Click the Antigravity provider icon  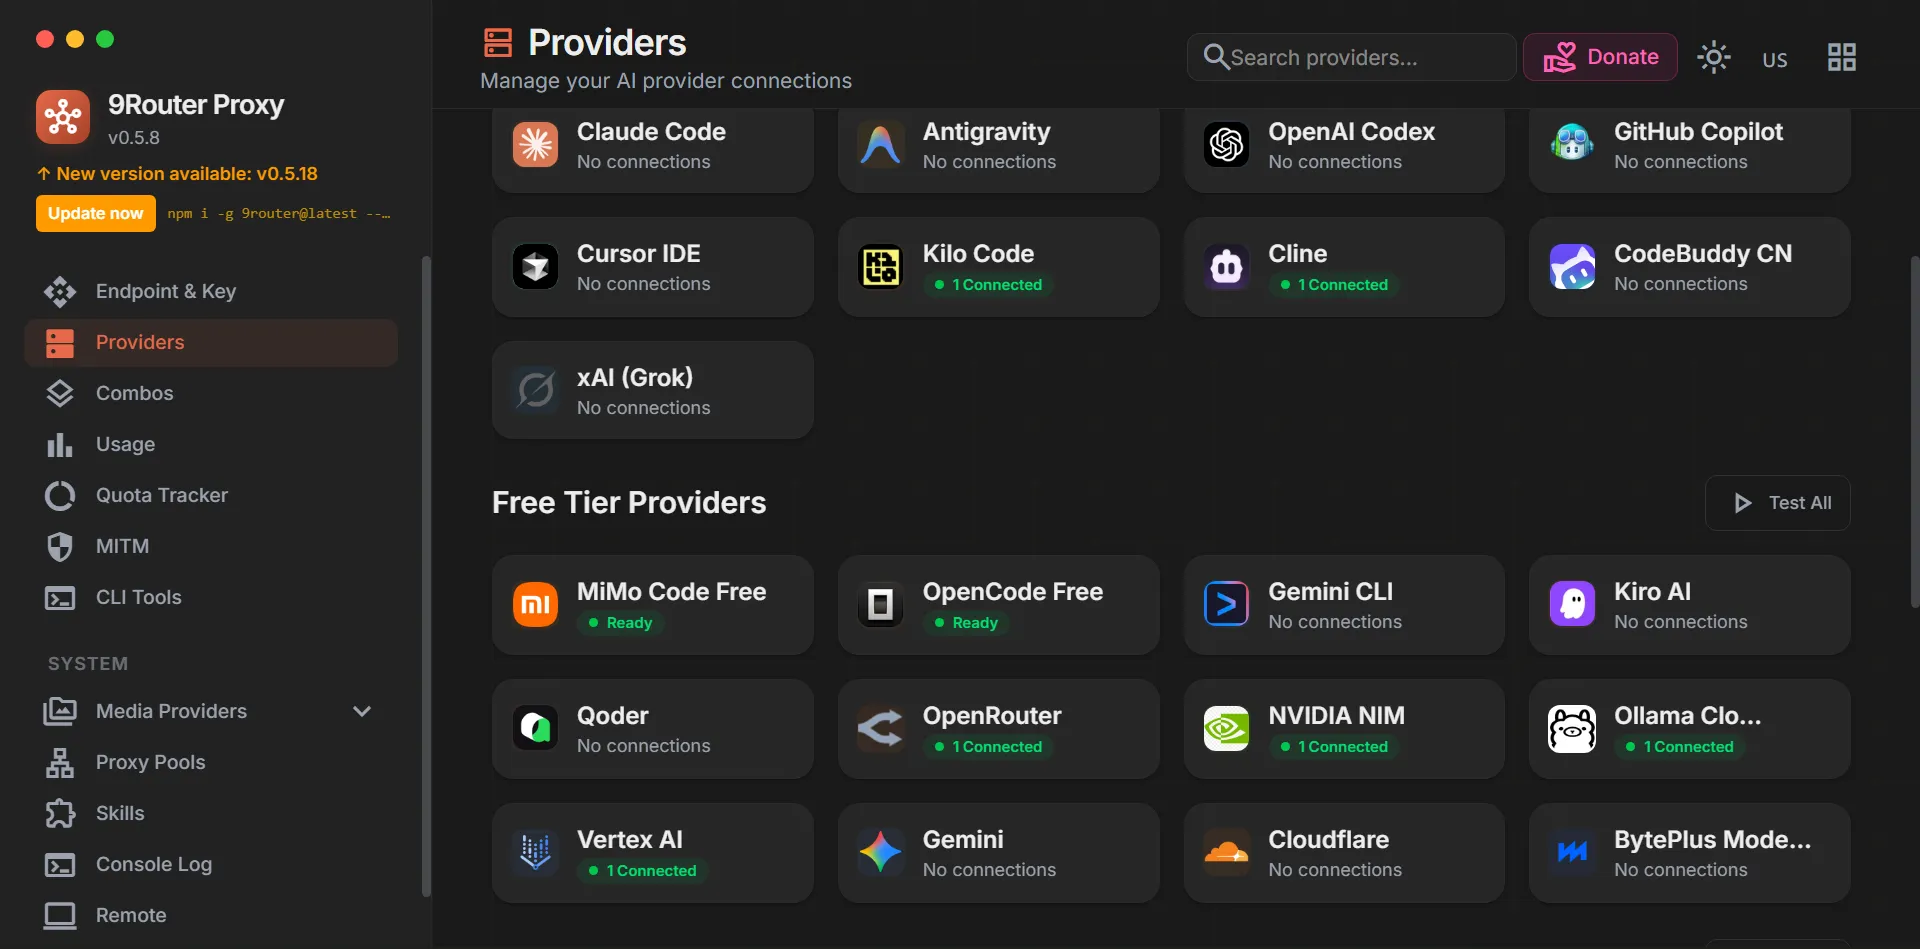coord(881,145)
